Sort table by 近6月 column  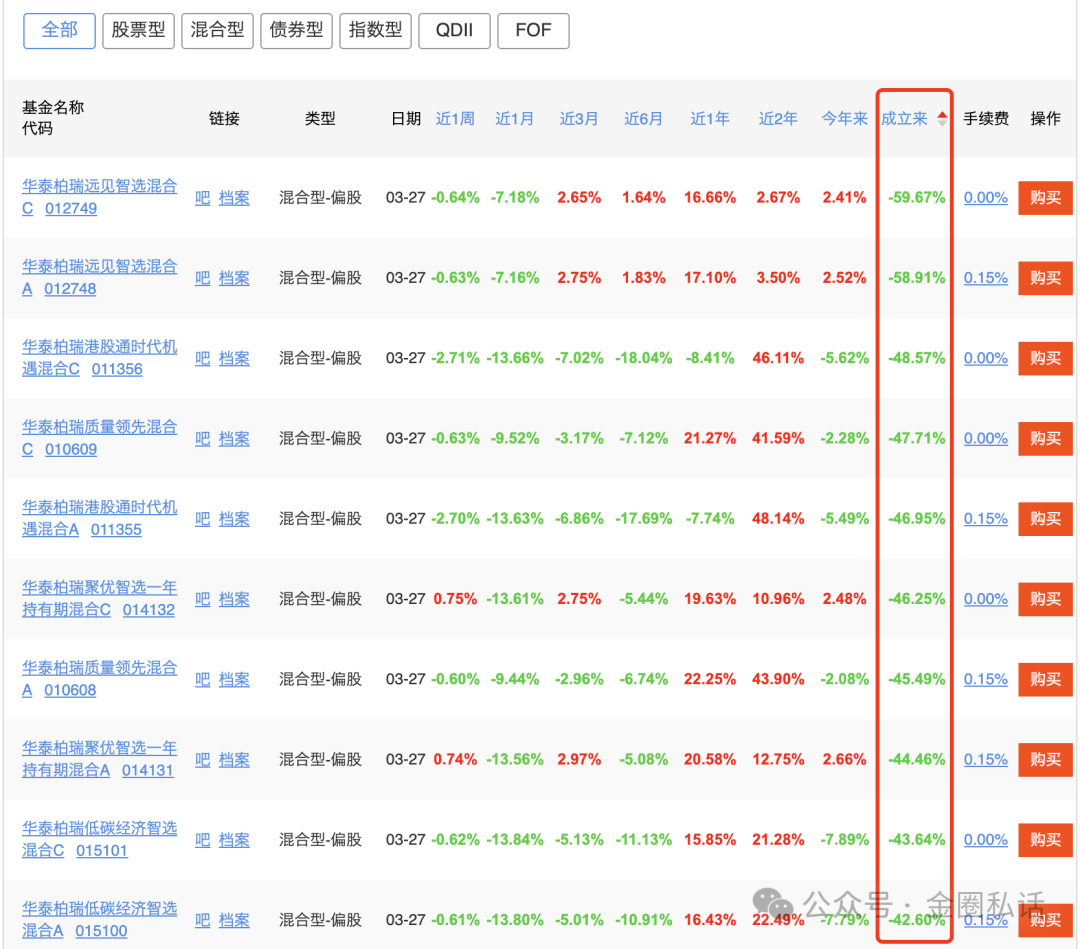tap(643, 119)
